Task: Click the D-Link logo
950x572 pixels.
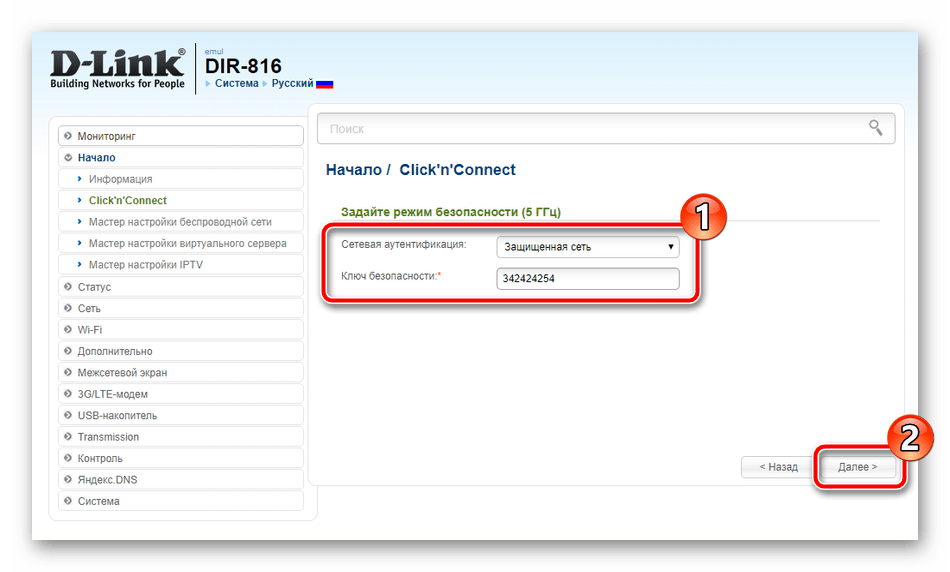Action: pyautogui.click(x=118, y=69)
